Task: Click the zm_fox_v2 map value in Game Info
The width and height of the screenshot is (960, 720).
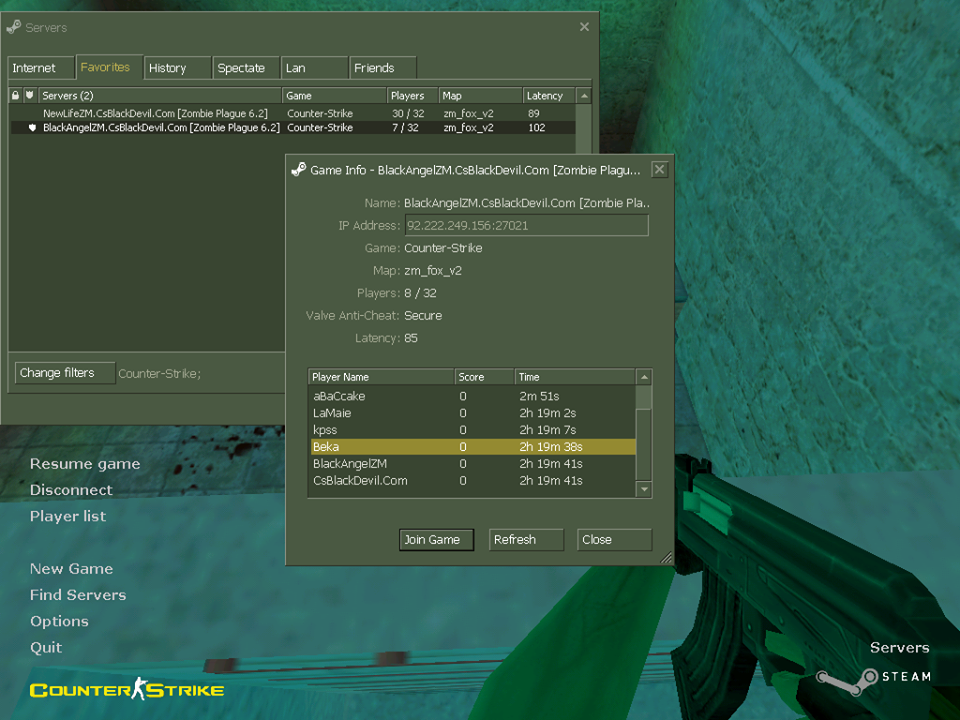Action: [433, 271]
